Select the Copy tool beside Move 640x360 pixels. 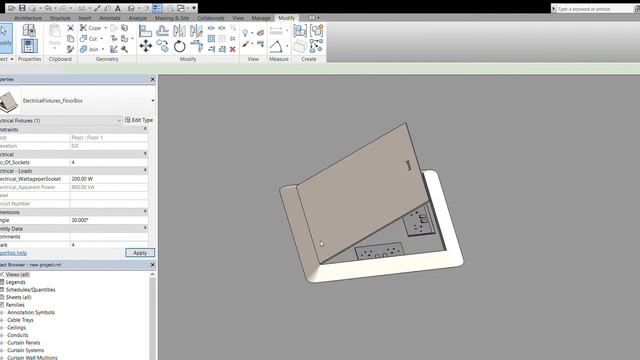point(162,46)
